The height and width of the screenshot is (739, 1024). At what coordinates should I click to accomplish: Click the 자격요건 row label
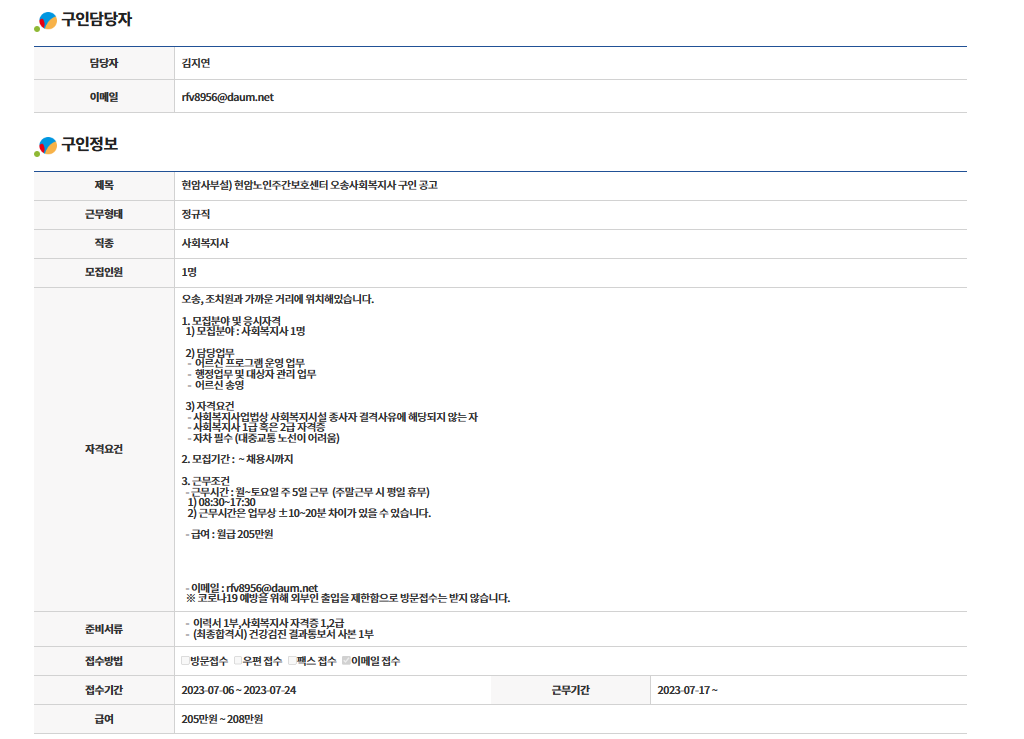pyautogui.click(x=104, y=449)
